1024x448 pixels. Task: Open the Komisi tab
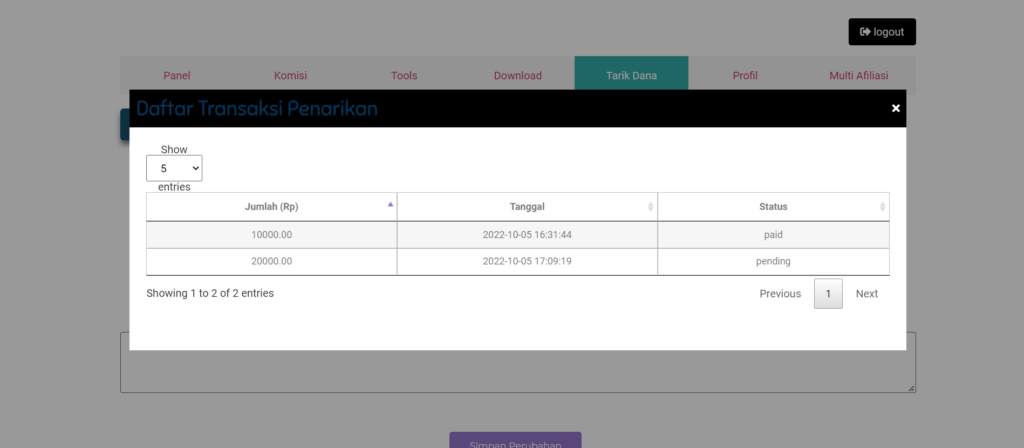pos(290,75)
